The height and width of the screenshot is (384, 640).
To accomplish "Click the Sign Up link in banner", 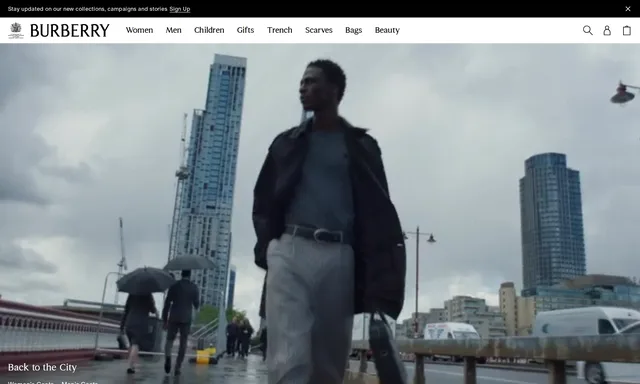I will [x=180, y=9].
